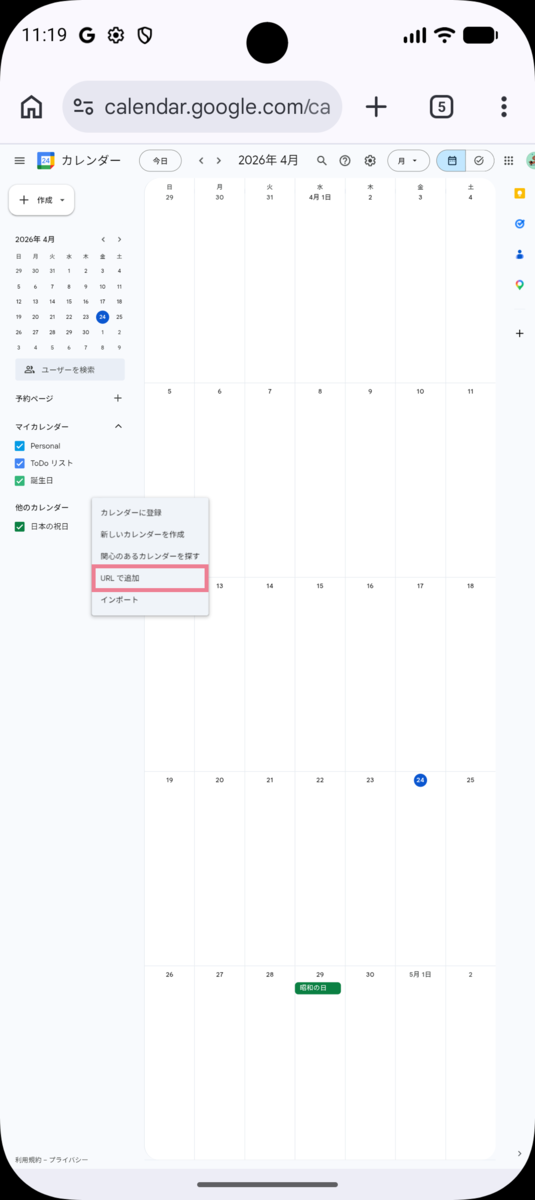
Task: Click the 他のカレンダー section label
Action: [42, 508]
